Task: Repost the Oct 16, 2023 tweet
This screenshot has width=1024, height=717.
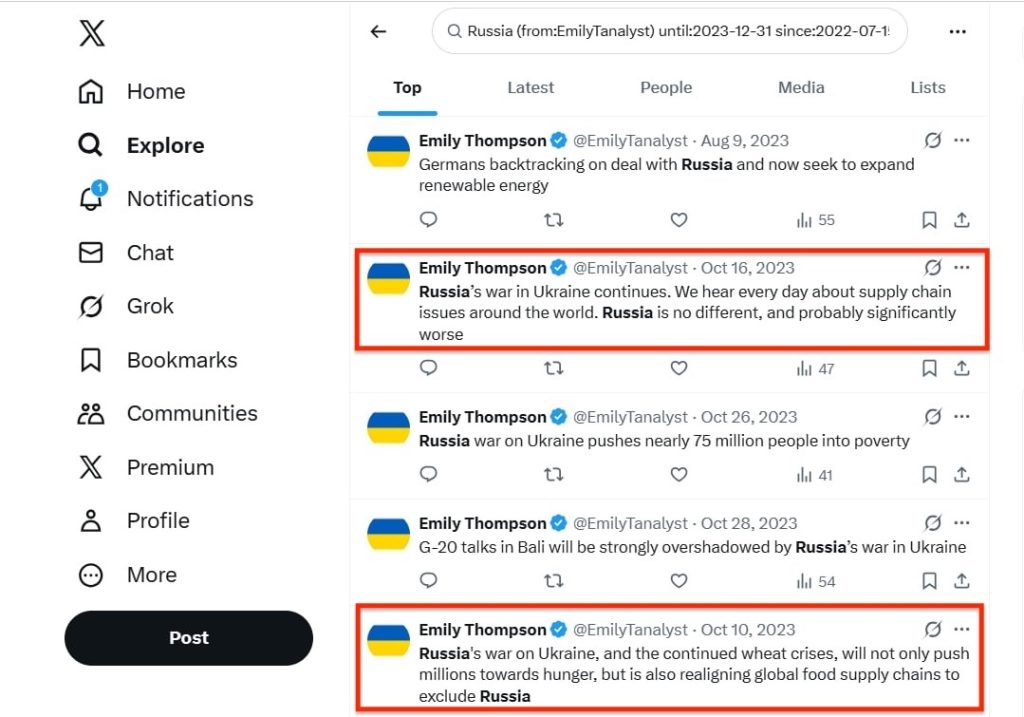Action: (x=553, y=368)
